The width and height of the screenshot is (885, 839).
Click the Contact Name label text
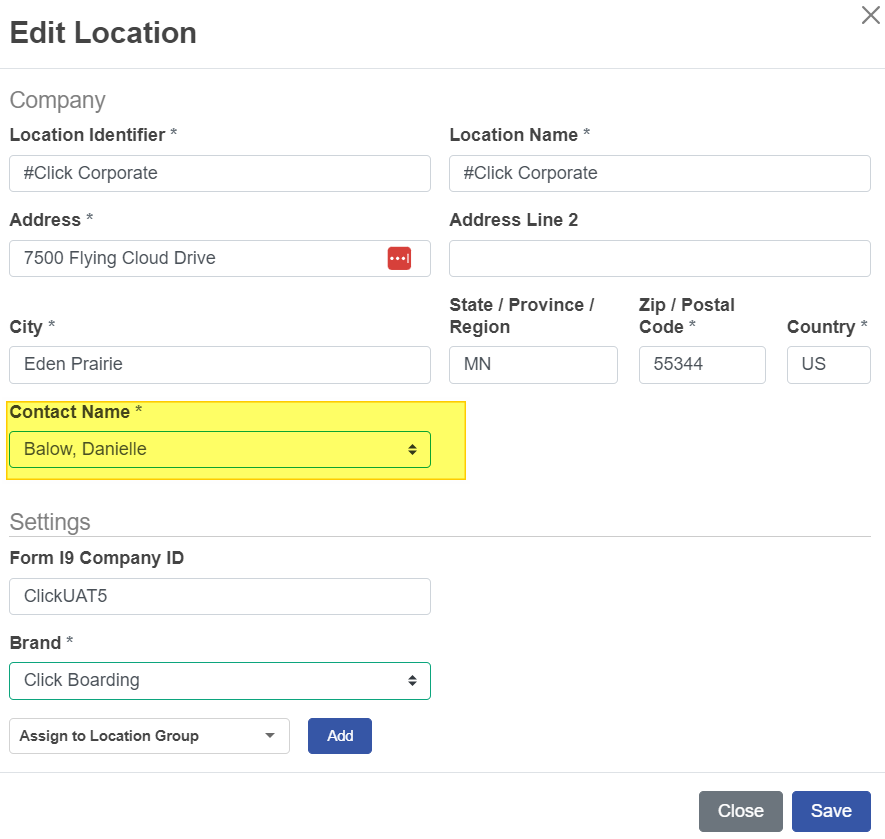click(70, 412)
